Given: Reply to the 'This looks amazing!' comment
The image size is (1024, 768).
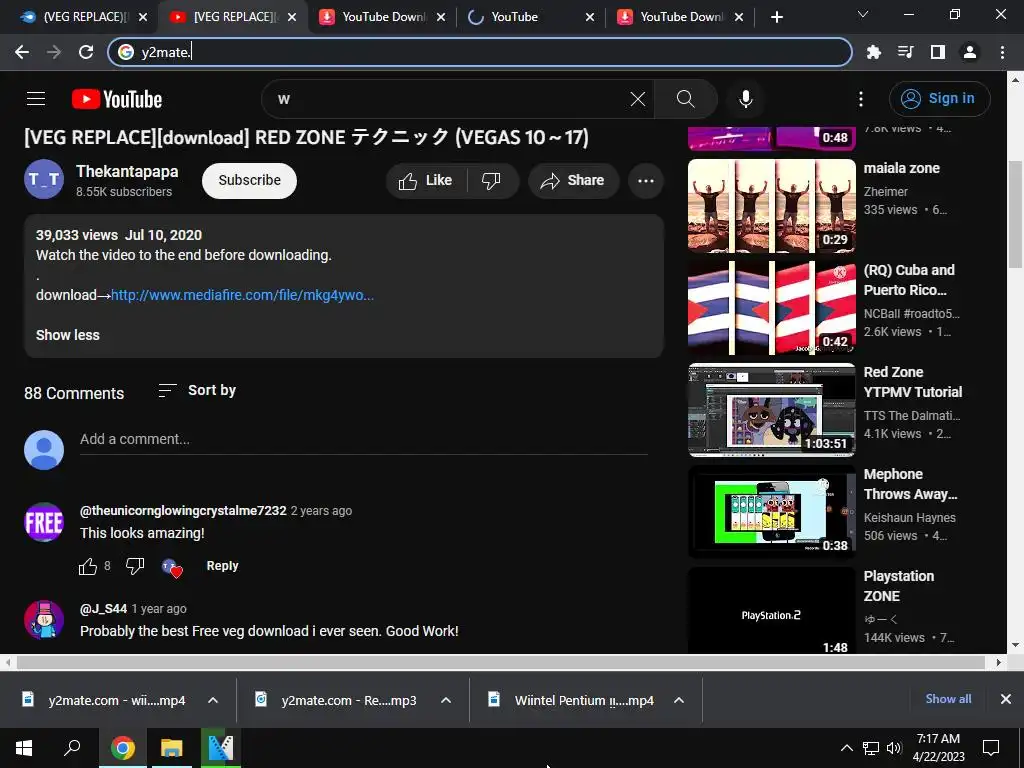Looking at the screenshot, I should click(222, 566).
